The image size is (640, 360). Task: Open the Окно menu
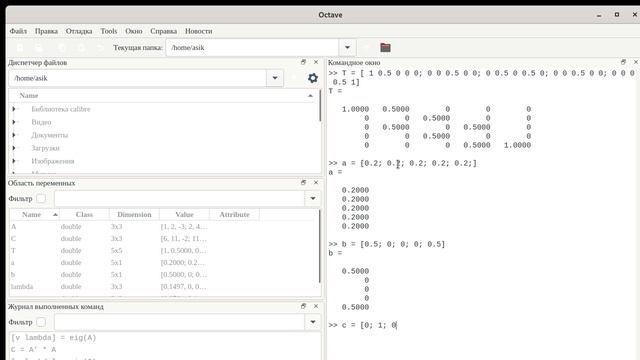tap(133, 31)
